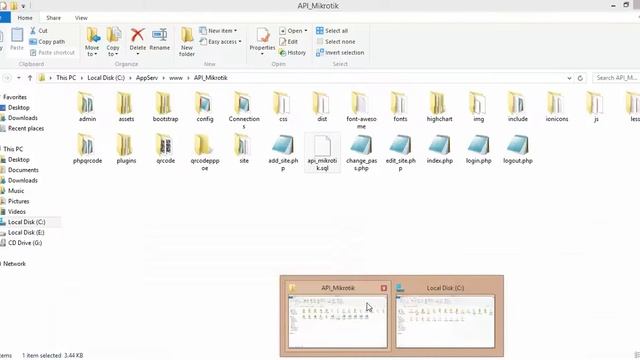Open the admin folder

[x=87, y=107]
